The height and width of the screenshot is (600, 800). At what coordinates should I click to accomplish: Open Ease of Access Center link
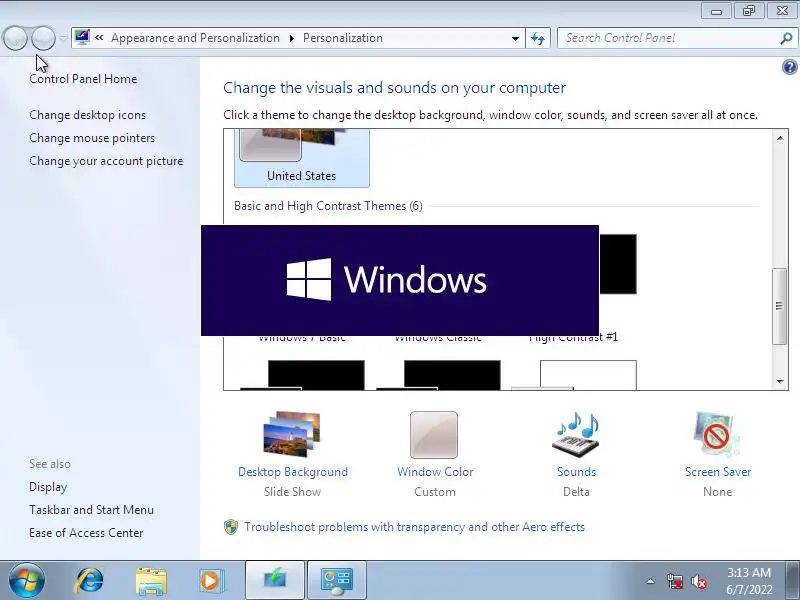coord(86,533)
